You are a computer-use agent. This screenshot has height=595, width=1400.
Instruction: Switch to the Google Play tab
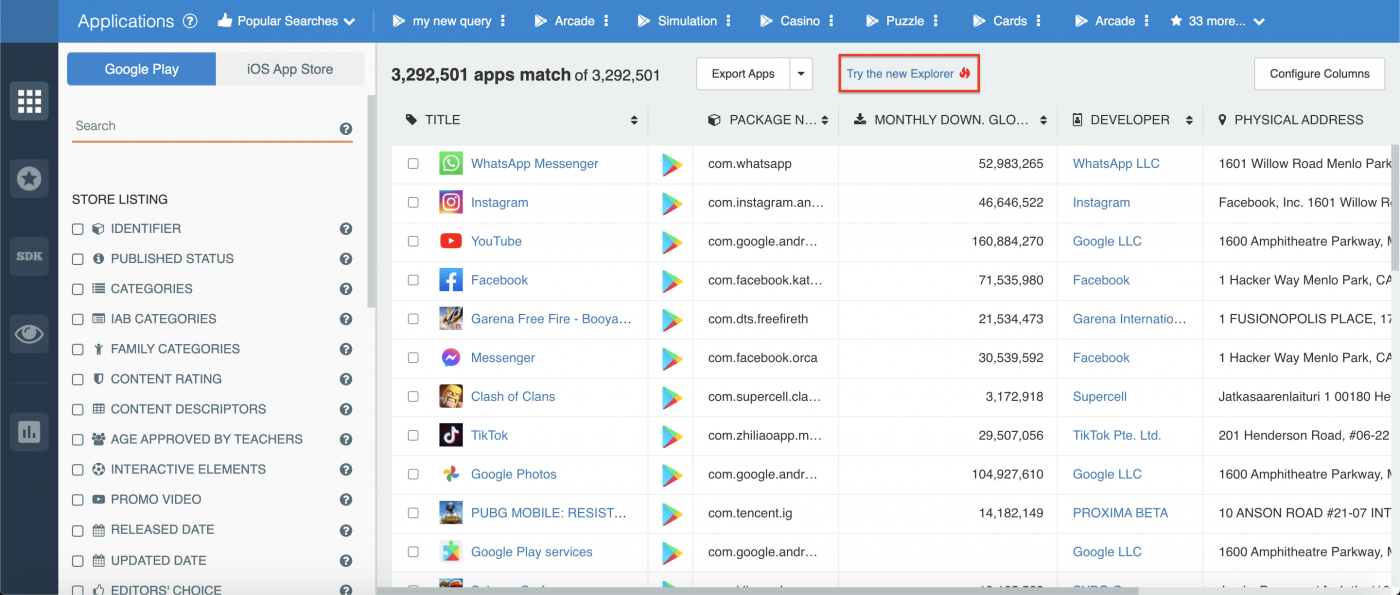[x=141, y=69]
